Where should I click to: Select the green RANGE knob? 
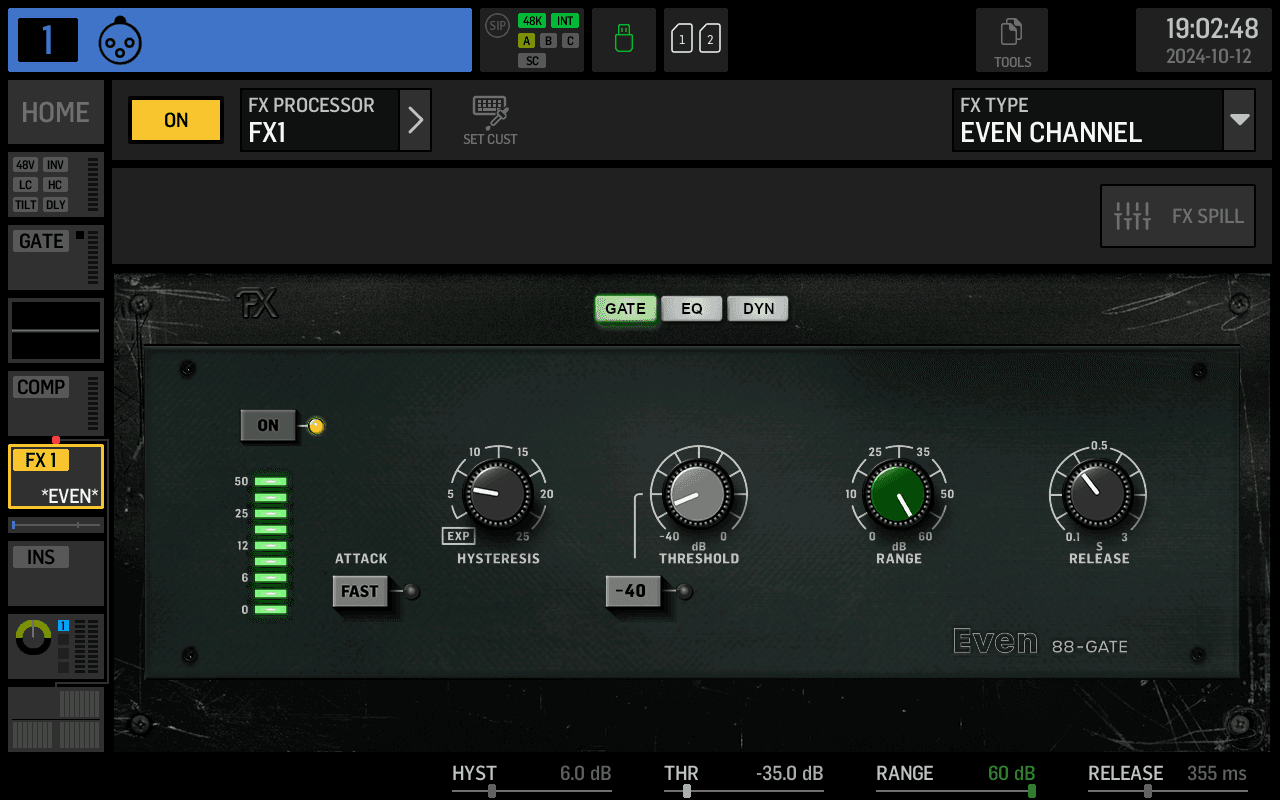click(x=898, y=494)
